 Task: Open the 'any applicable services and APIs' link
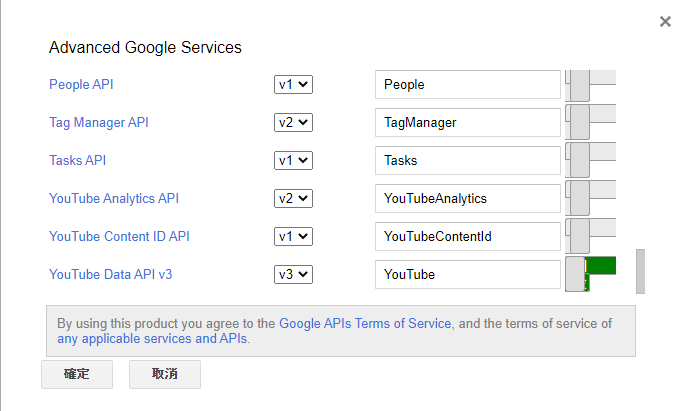(x=152, y=339)
